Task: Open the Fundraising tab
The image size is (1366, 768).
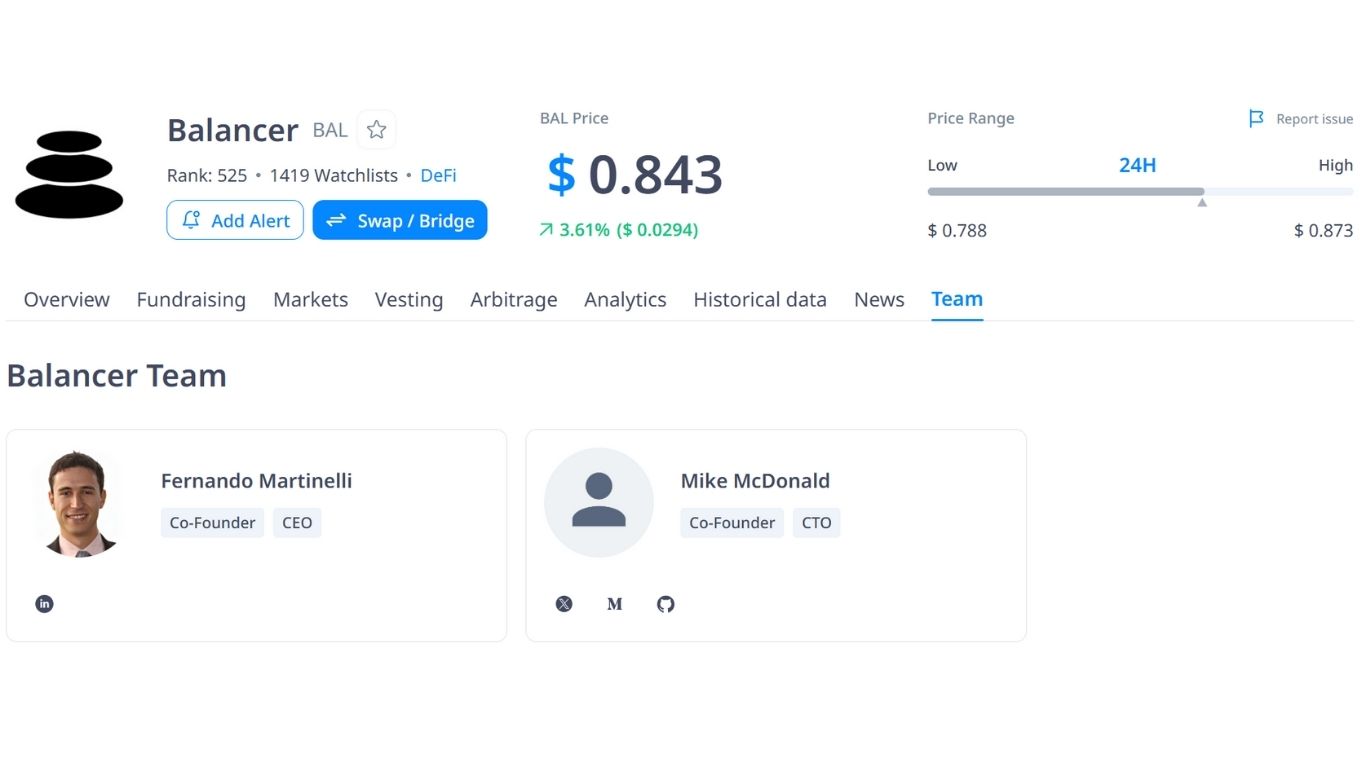Action: tap(191, 300)
